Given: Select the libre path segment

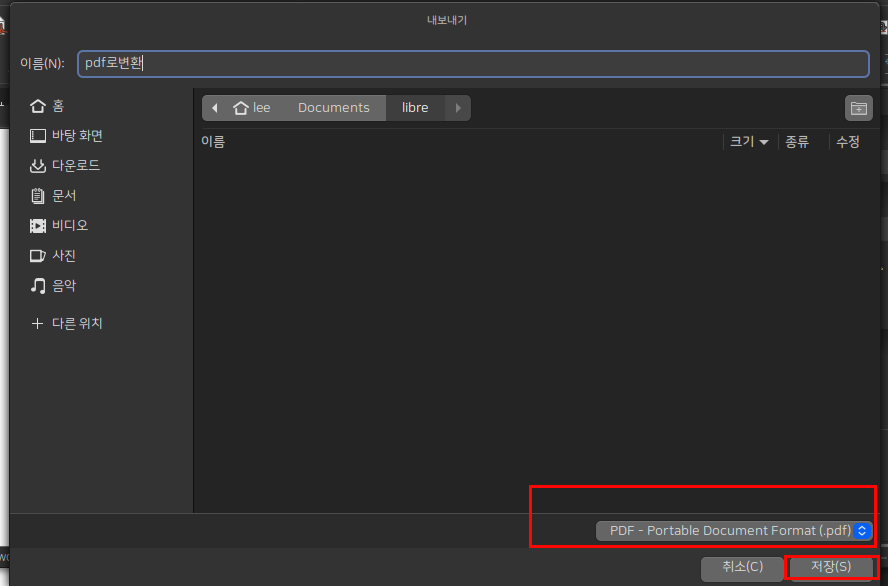Looking at the screenshot, I should 415,108.
